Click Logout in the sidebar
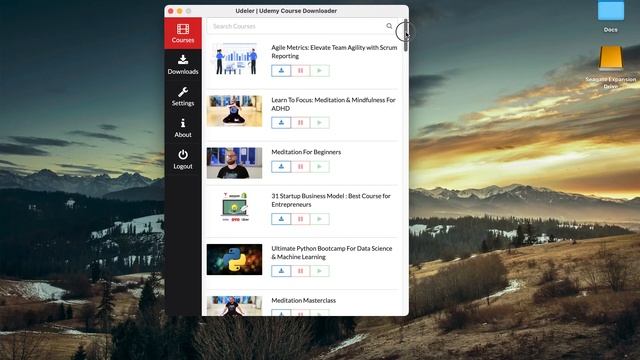Viewport: 640px width, 360px height. point(183,160)
